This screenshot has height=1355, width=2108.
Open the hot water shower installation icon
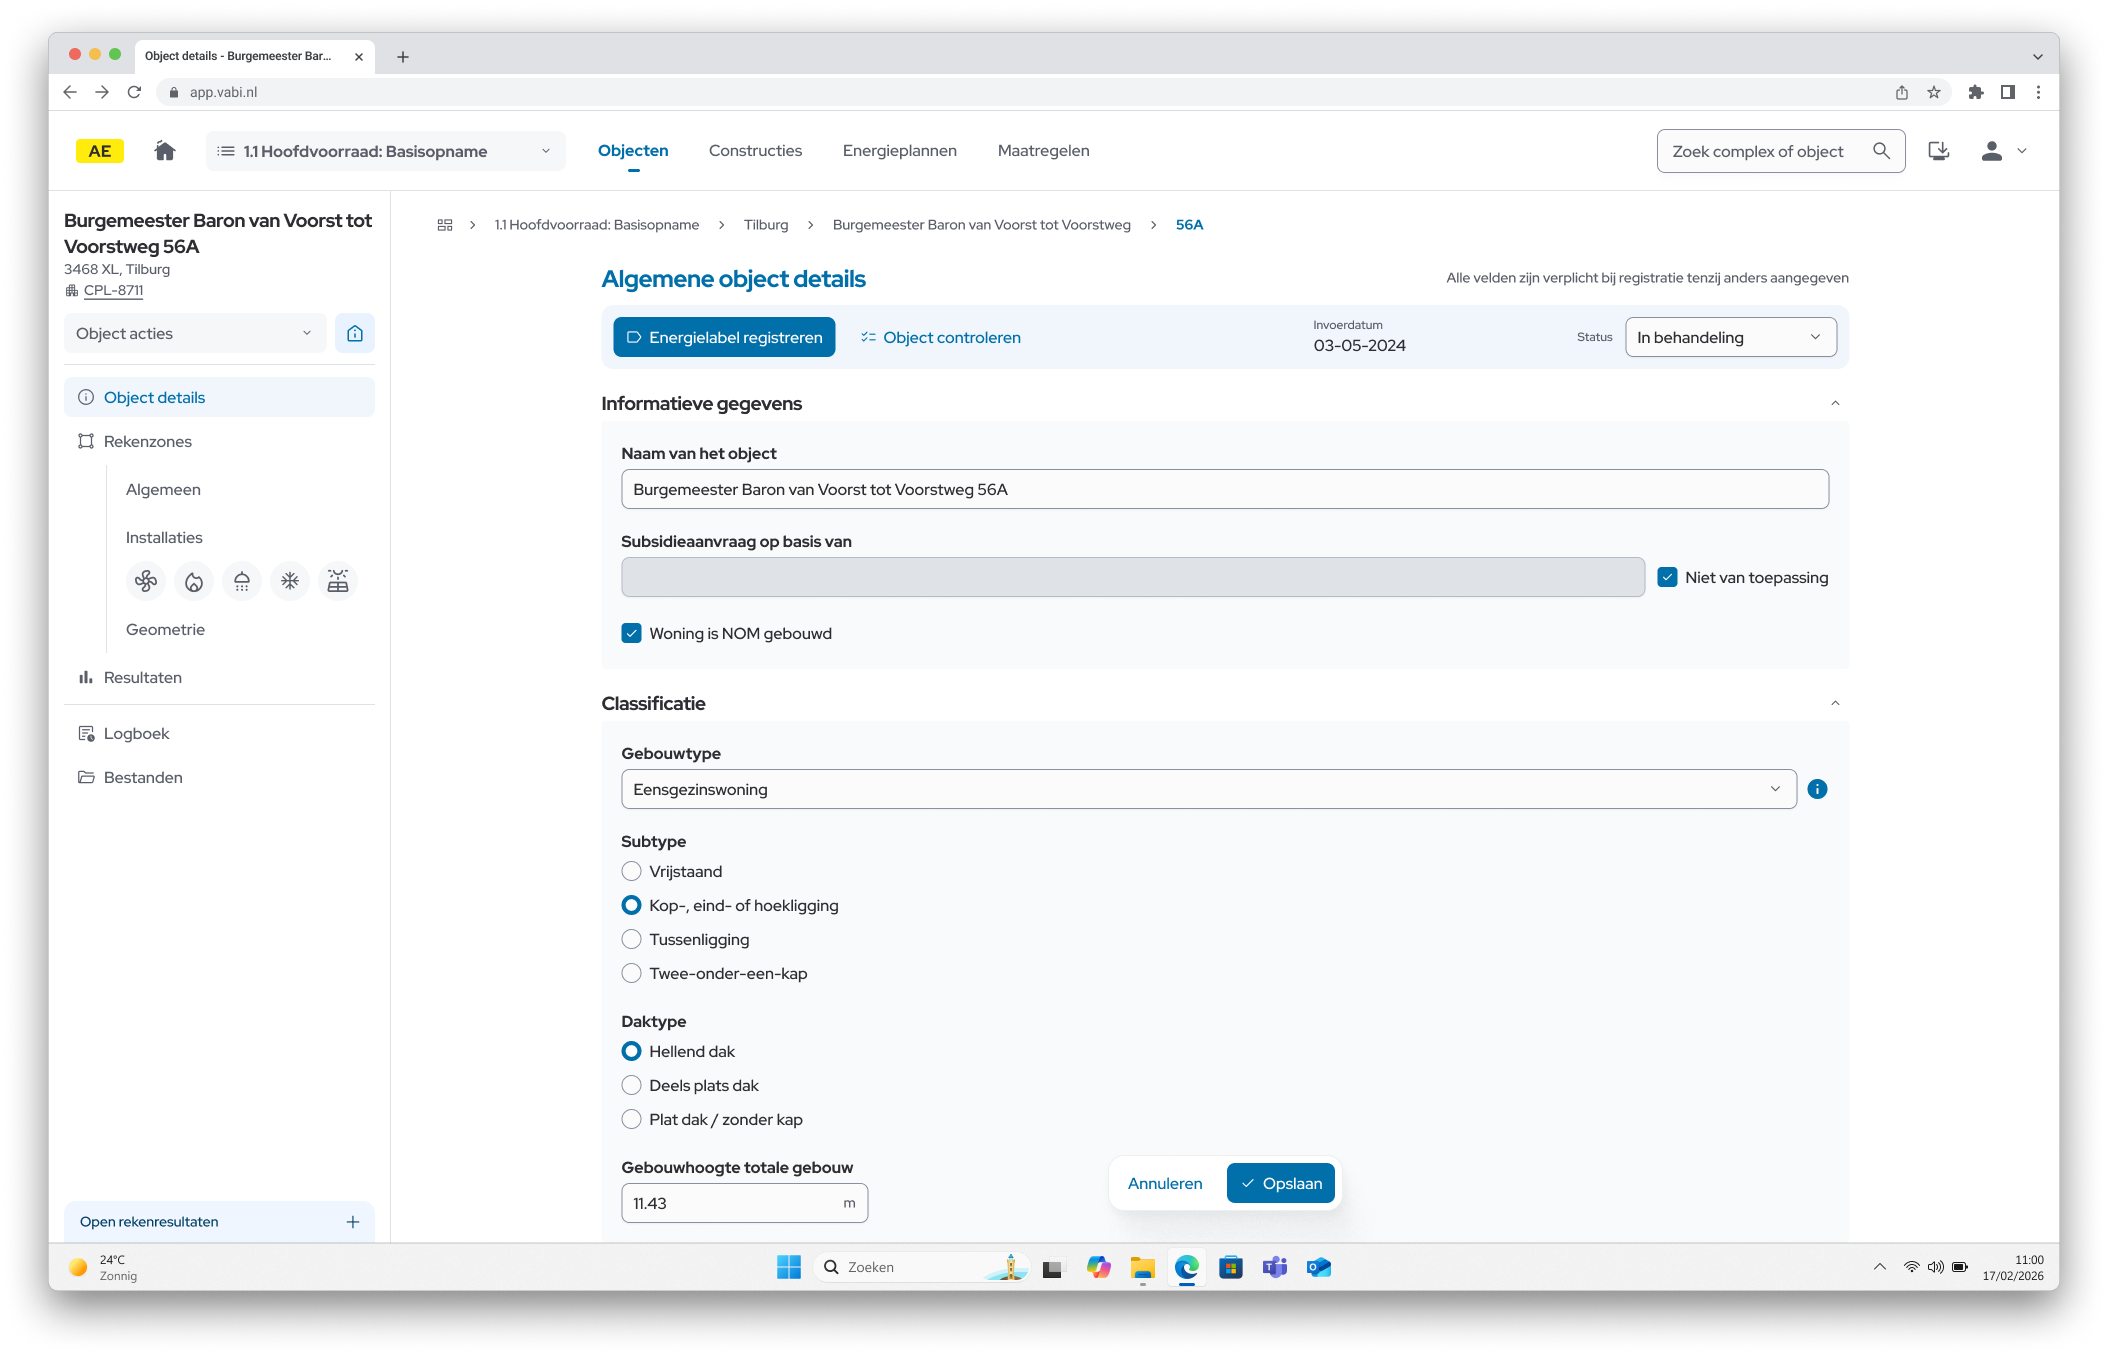[x=242, y=581]
